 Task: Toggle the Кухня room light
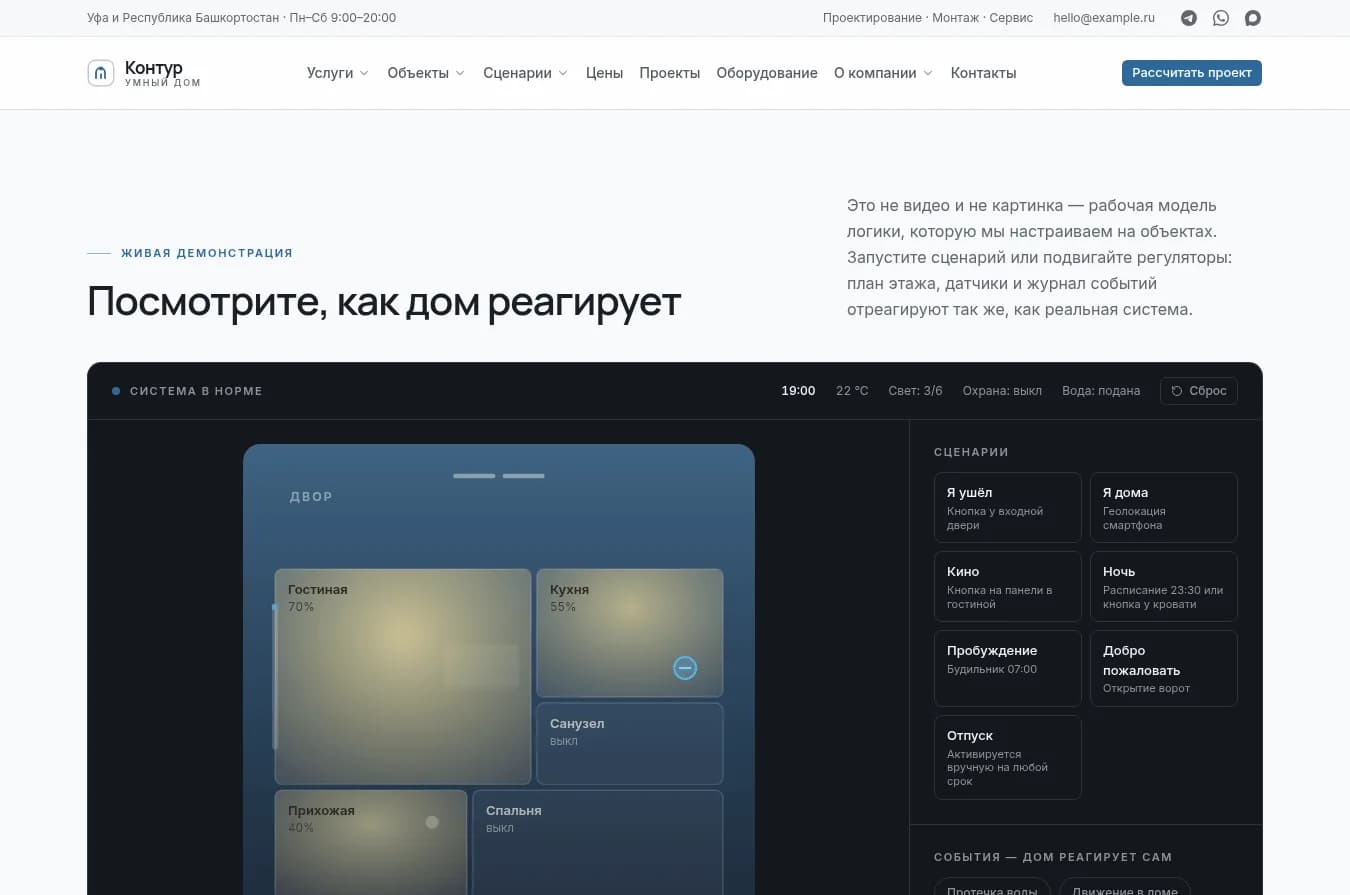point(630,633)
